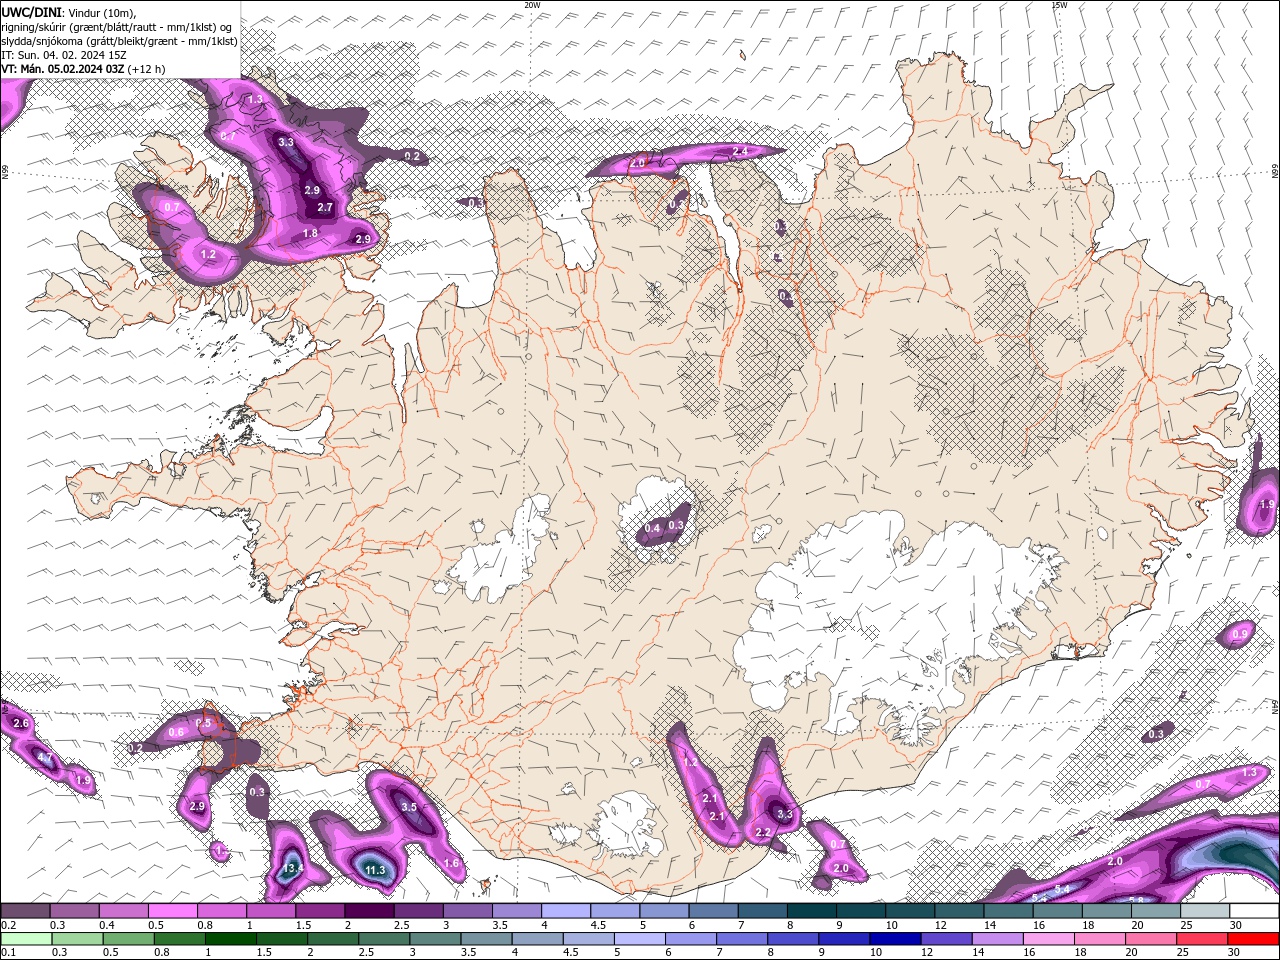The height and width of the screenshot is (960, 1280).
Task: Select the navy blue 10–12 swatch in the rain legend
Action: tap(895, 939)
